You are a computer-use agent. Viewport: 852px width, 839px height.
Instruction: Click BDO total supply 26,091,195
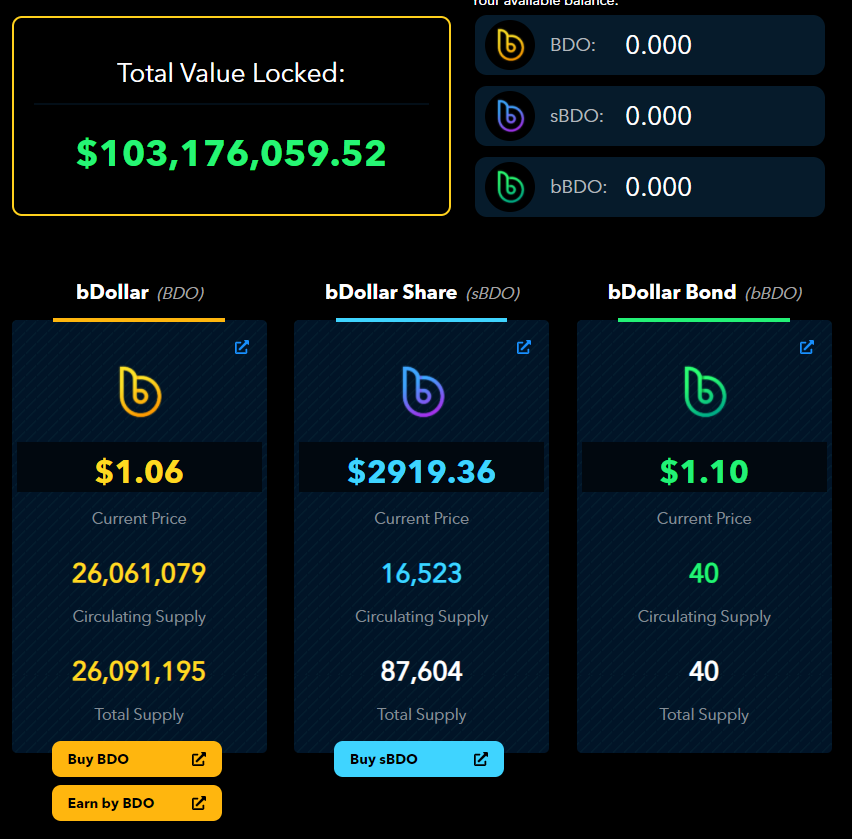coord(139,671)
